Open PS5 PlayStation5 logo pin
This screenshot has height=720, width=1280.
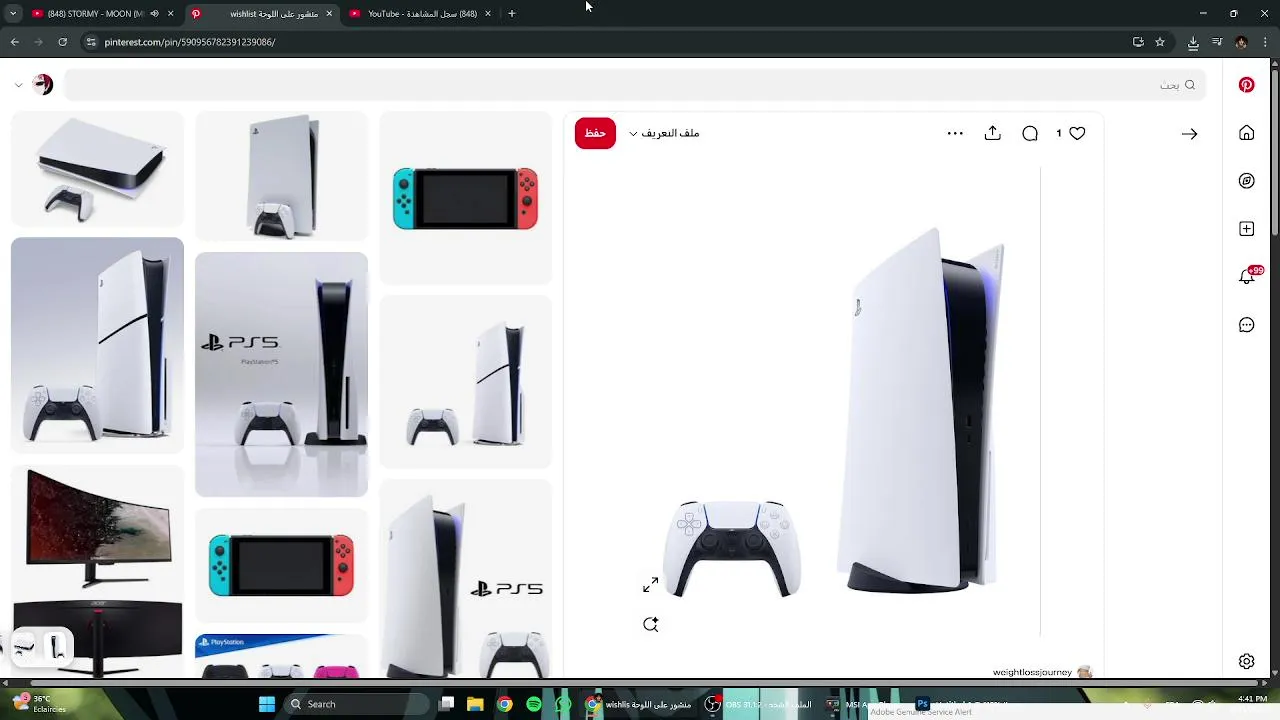click(281, 374)
